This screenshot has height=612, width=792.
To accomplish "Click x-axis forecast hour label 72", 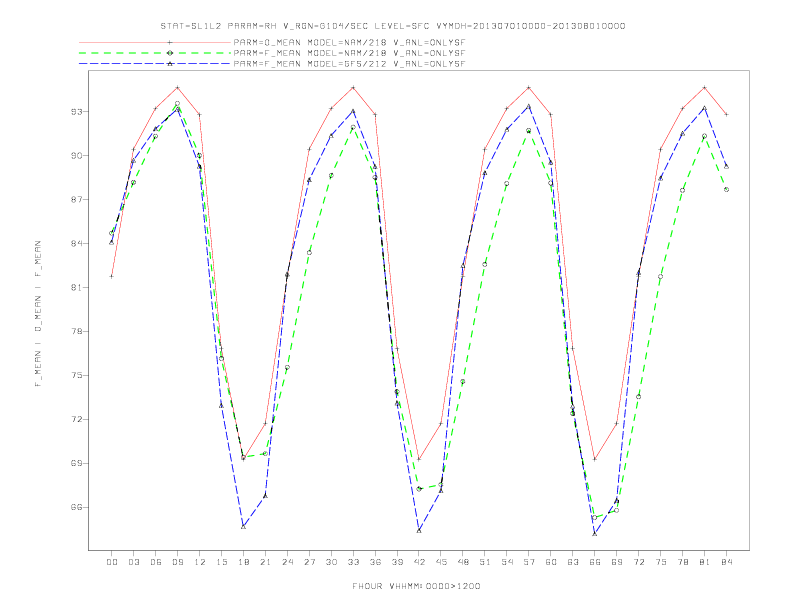I will pyautogui.click(x=639, y=562).
